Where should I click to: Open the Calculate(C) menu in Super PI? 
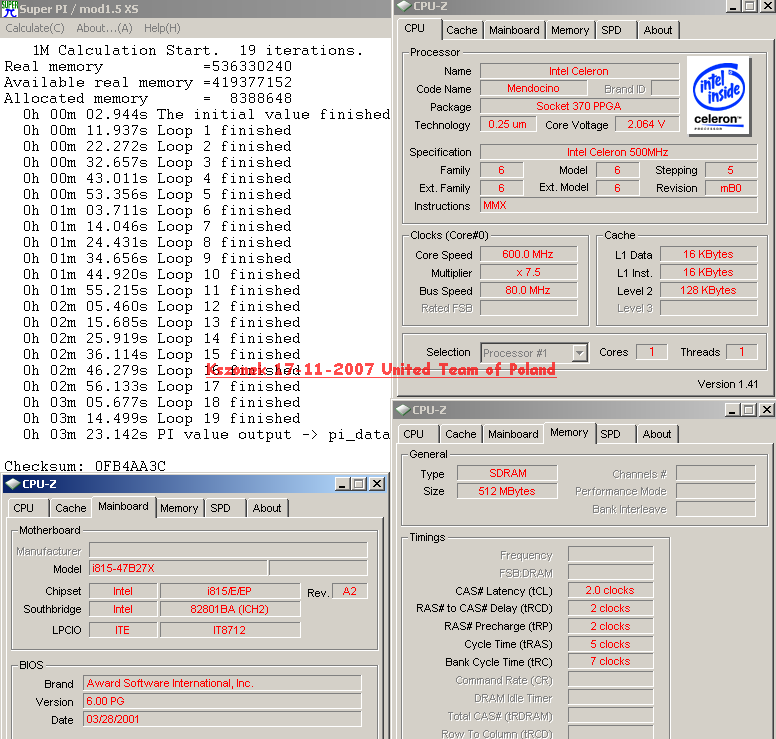[35, 28]
